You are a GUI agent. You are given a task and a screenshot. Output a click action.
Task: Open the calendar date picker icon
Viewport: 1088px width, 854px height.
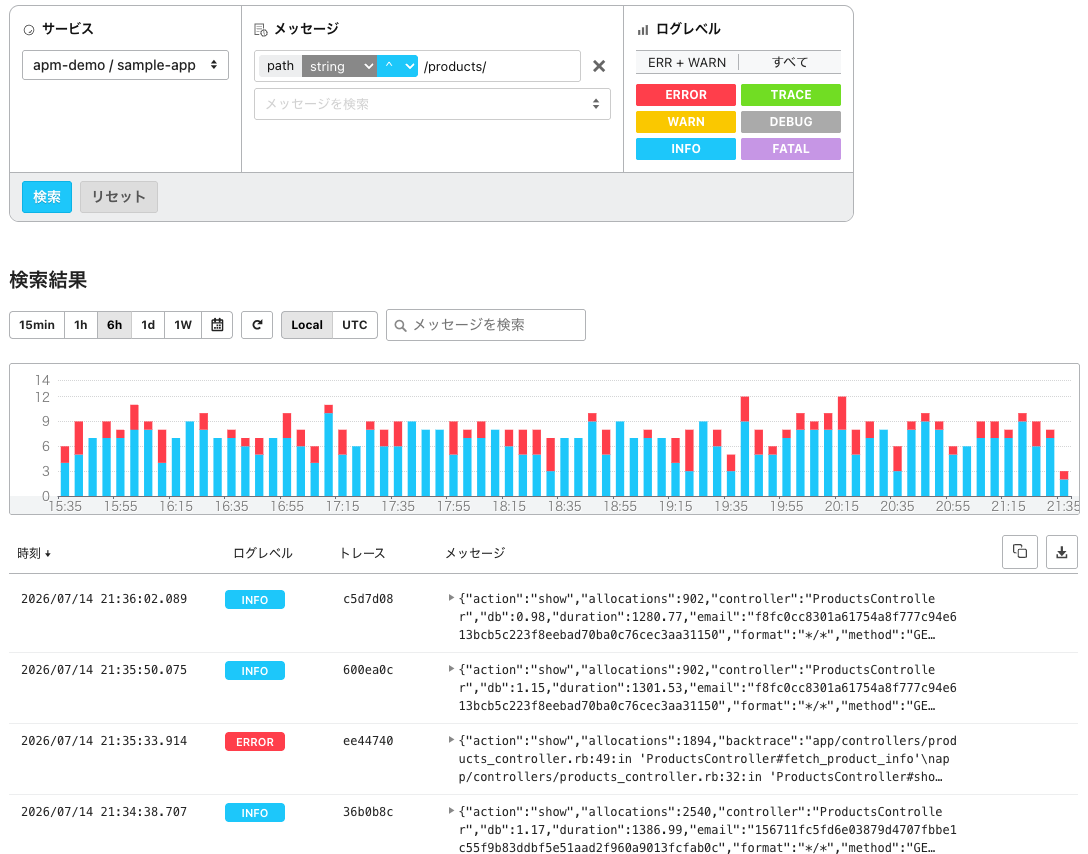pos(217,325)
